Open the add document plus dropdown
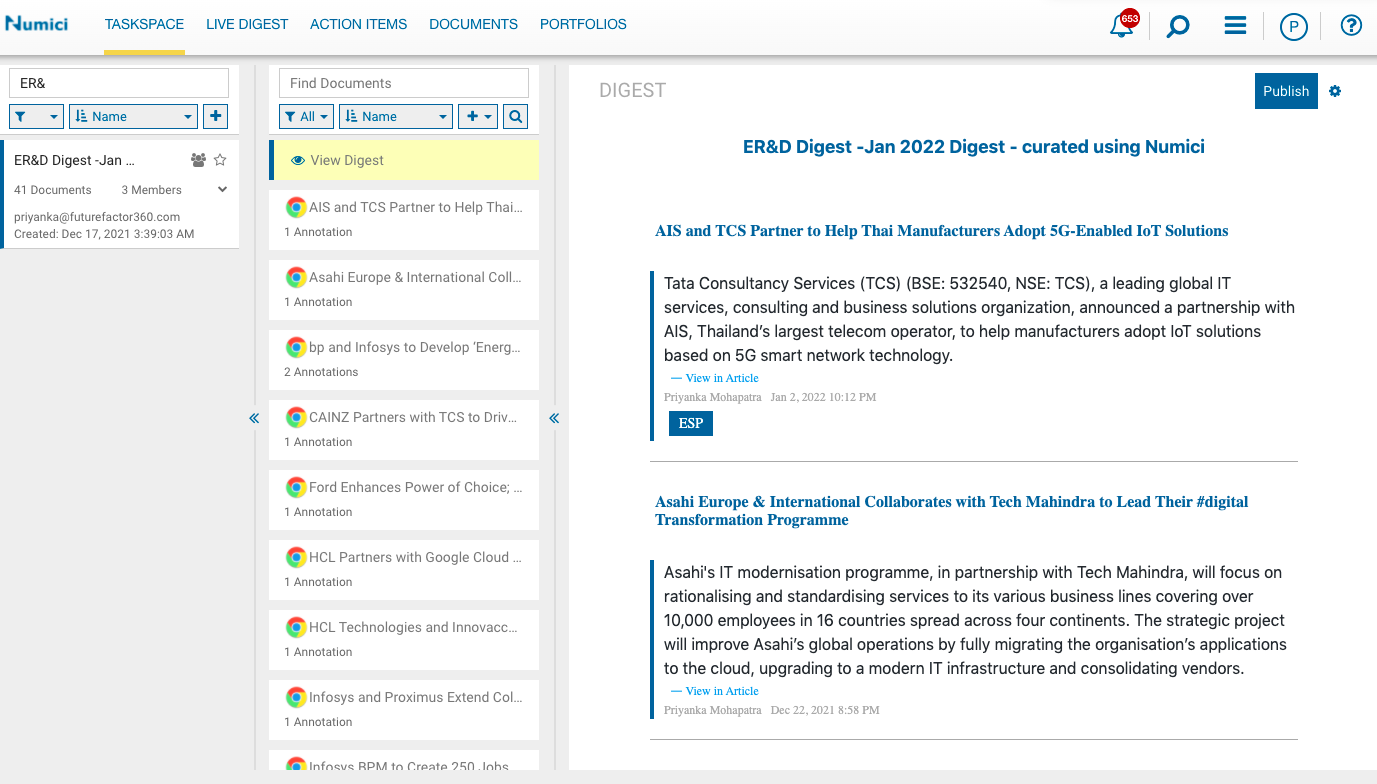 pyautogui.click(x=478, y=116)
